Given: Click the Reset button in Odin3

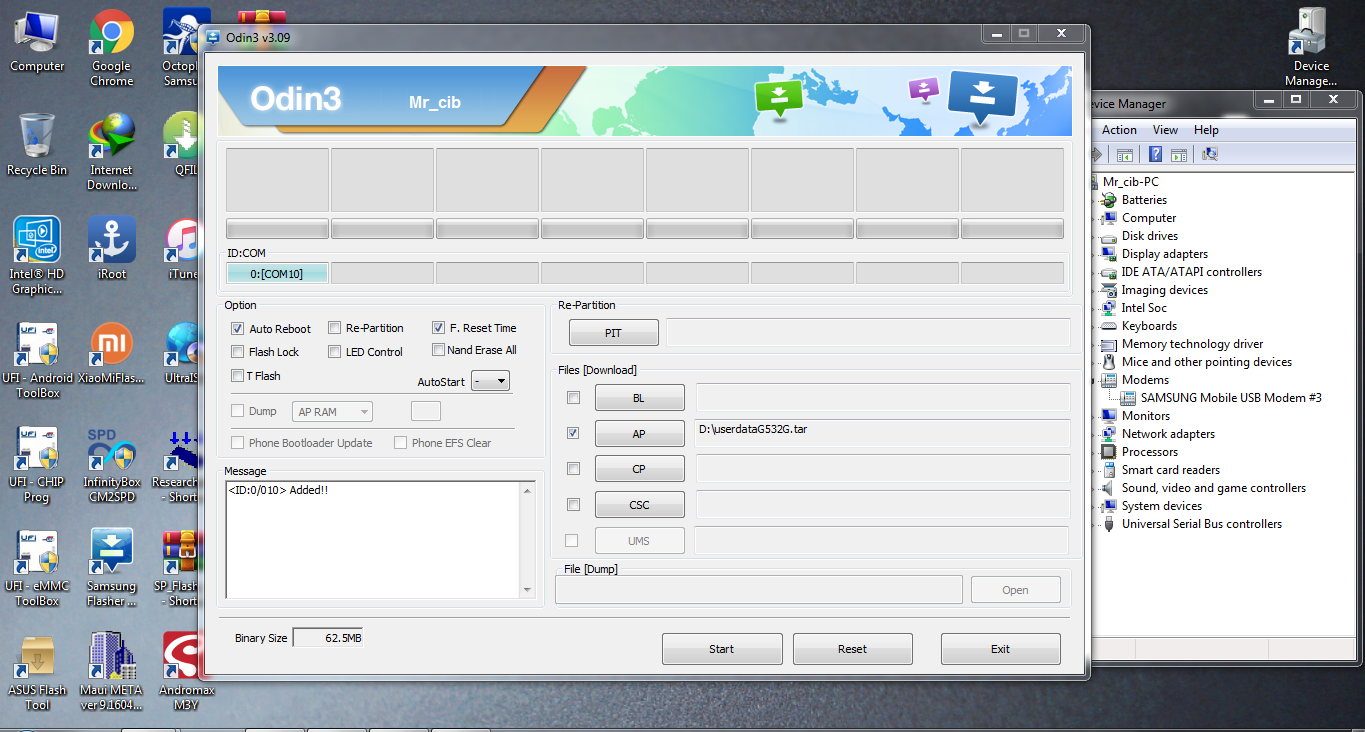Looking at the screenshot, I should tap(852, 649).
